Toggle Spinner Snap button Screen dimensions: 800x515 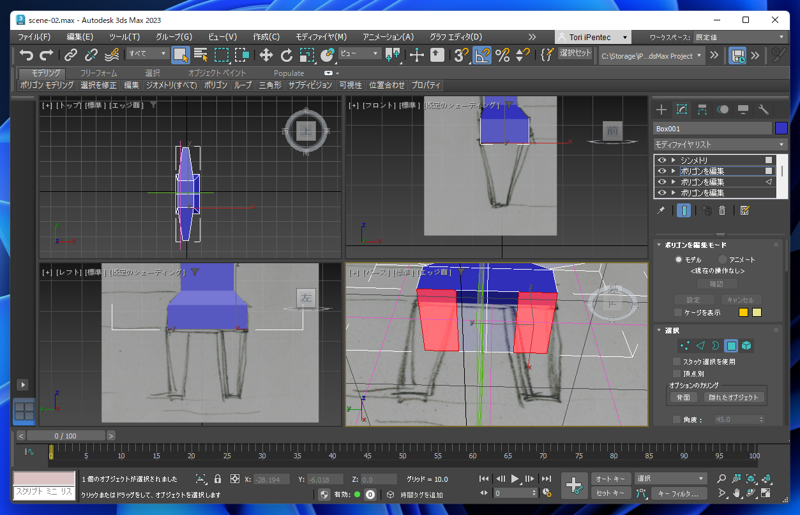coord(522,55)
